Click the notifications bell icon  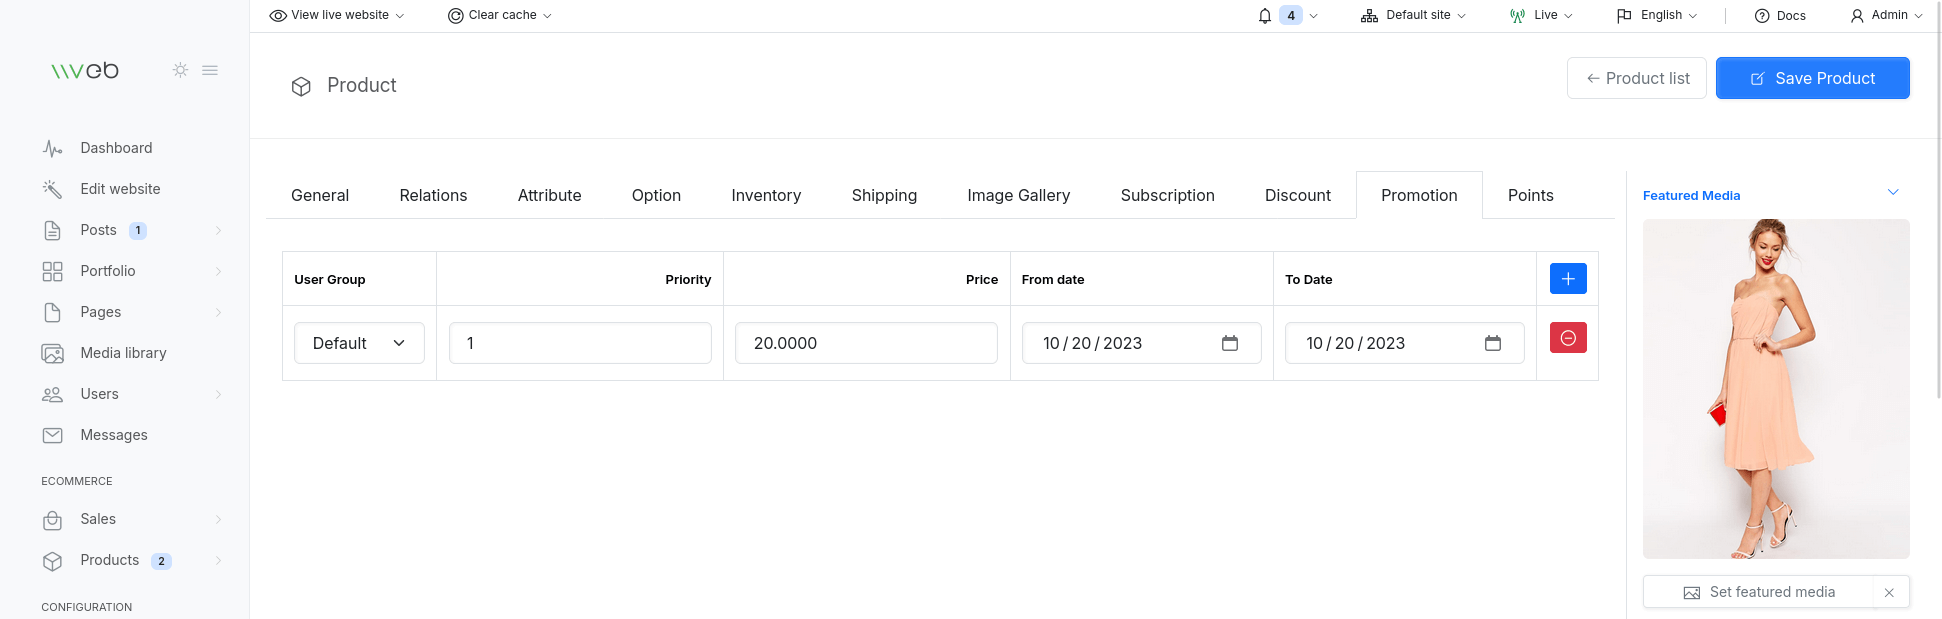coord(1265,16)
